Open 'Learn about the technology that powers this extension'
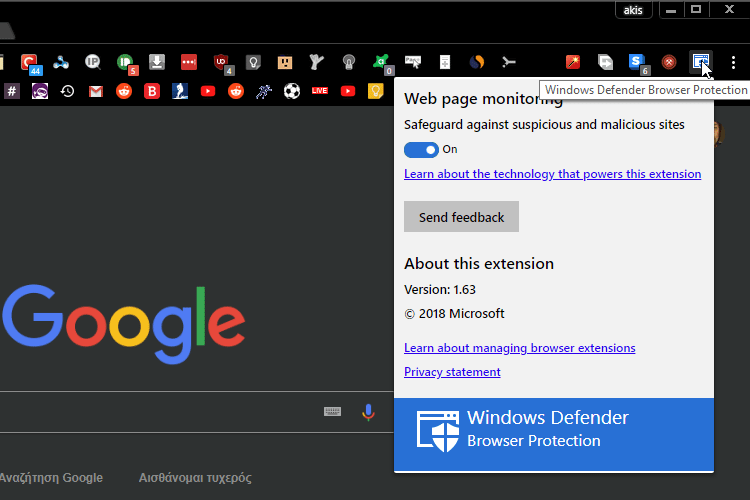The width and height of the screenshot is (750, 500). pos(552,174)
